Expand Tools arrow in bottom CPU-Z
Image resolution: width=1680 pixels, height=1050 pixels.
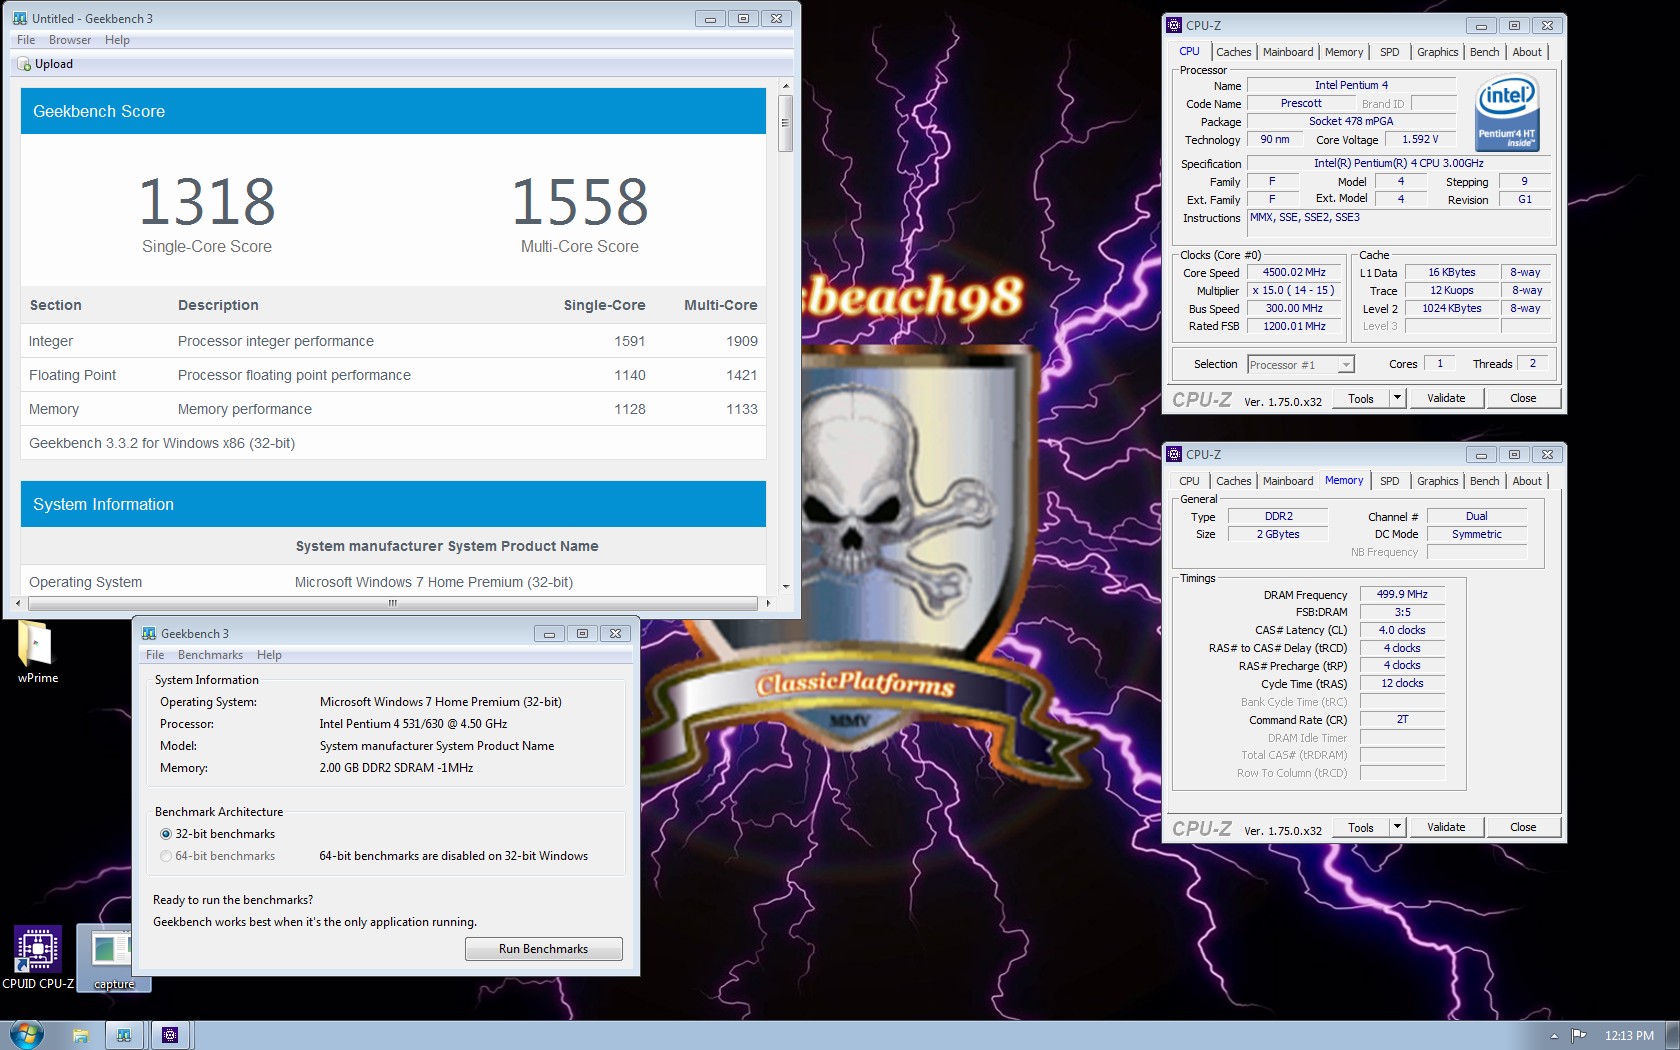pos(1397,827)
